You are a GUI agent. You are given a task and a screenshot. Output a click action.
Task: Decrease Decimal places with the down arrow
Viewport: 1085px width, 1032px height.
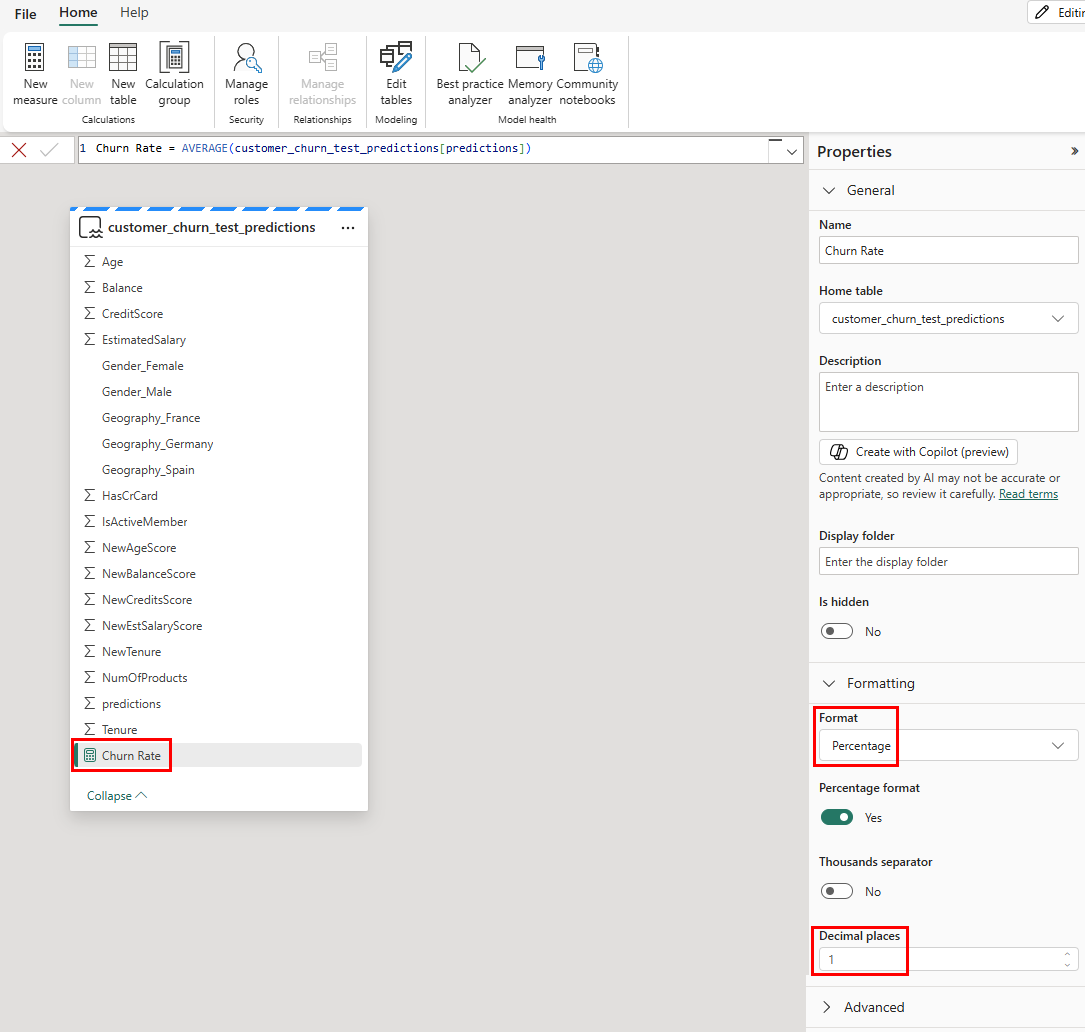[1067, 964]
